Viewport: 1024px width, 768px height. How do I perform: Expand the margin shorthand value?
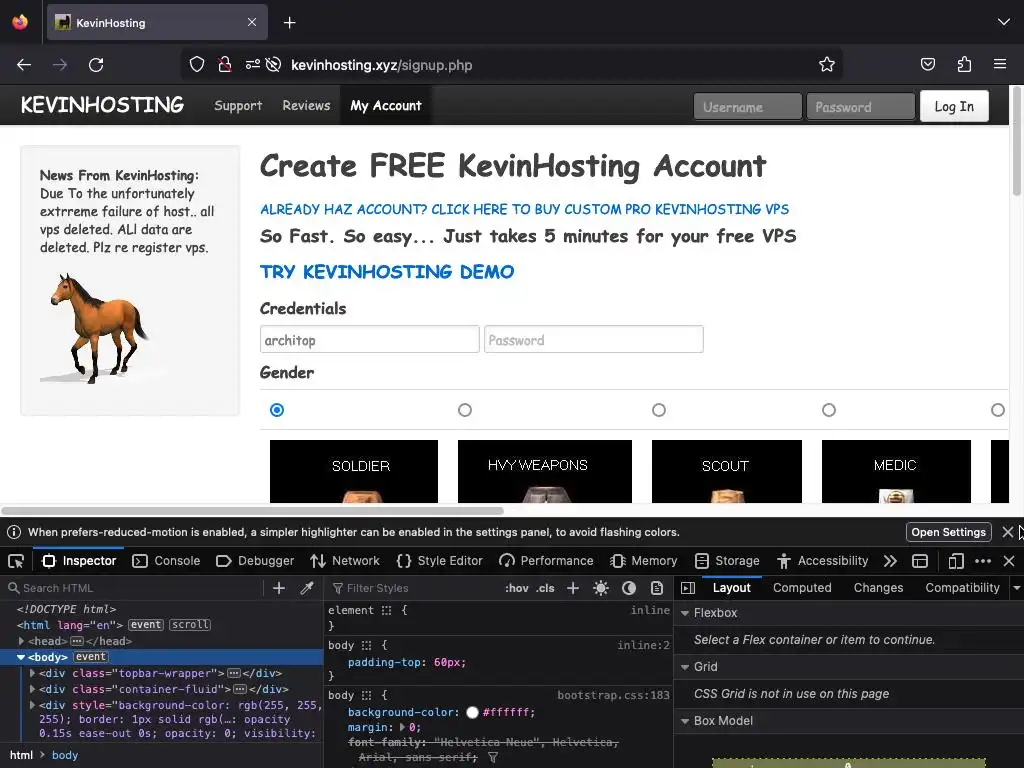pos(402,727)
